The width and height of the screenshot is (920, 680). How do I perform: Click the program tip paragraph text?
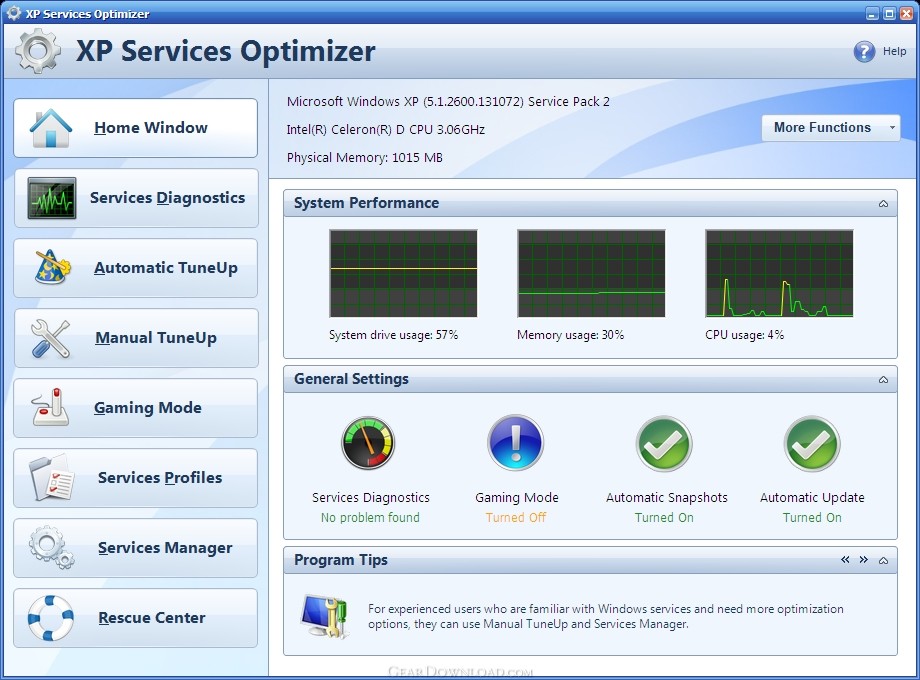click(x=606, y=616)
